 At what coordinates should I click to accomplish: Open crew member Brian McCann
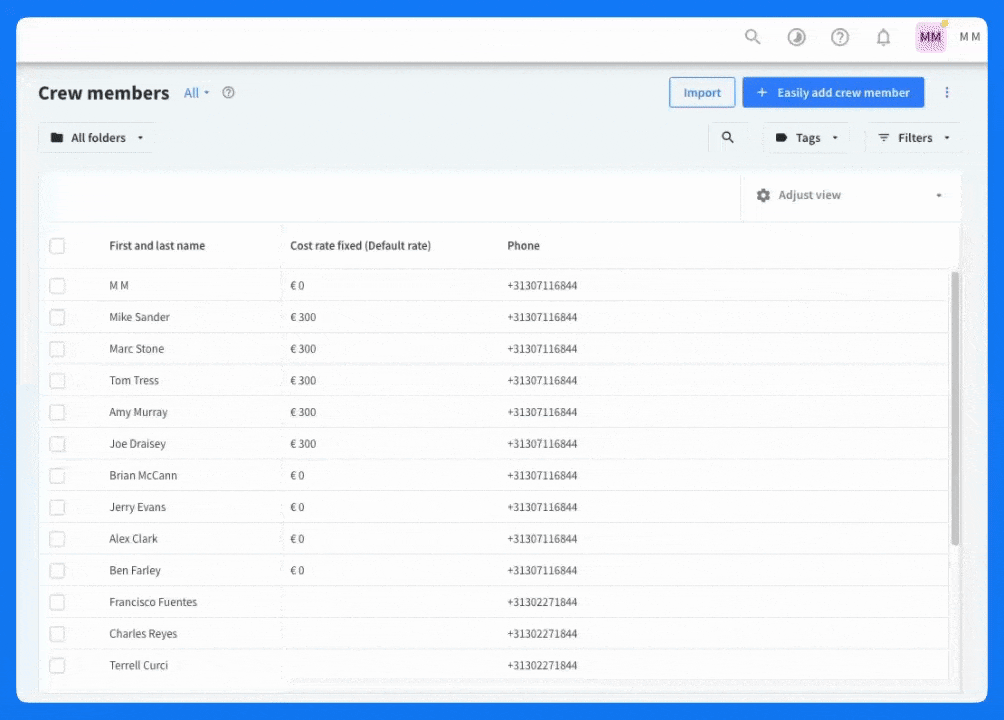[x=143, y=475]
